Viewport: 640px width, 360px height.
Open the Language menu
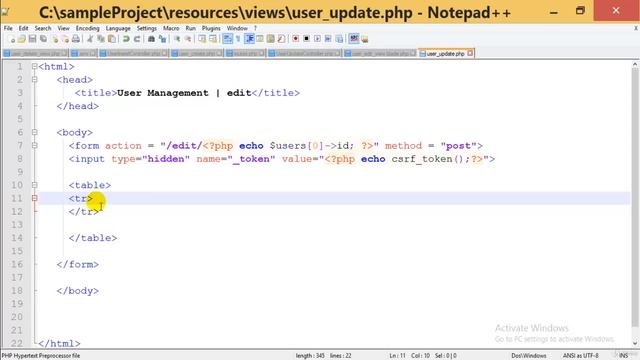pyautogui.click(x=118, y=28)
